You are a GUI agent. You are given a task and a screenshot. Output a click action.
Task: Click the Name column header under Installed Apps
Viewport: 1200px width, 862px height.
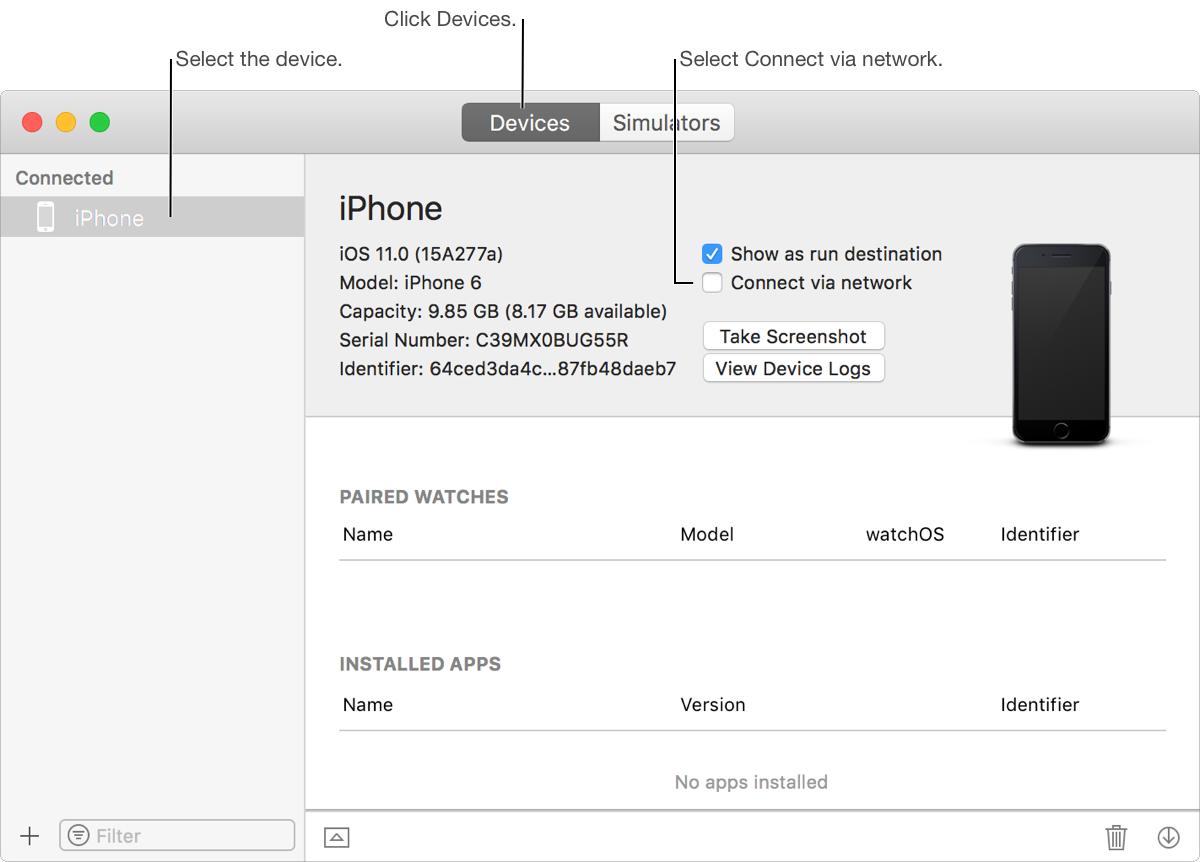tap(368, 704)
